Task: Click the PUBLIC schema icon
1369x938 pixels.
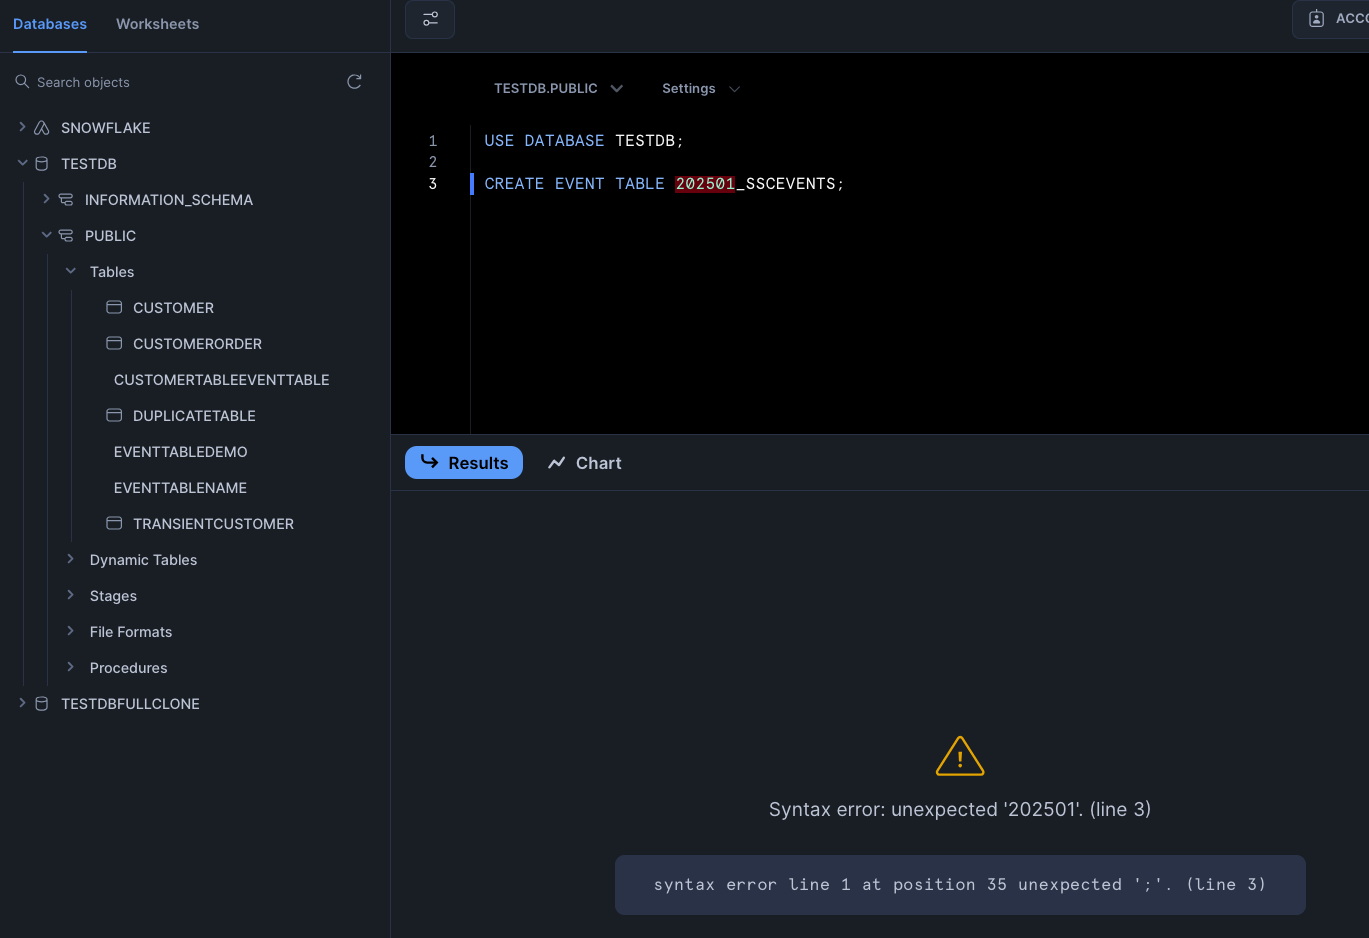Action: [66, 236]
